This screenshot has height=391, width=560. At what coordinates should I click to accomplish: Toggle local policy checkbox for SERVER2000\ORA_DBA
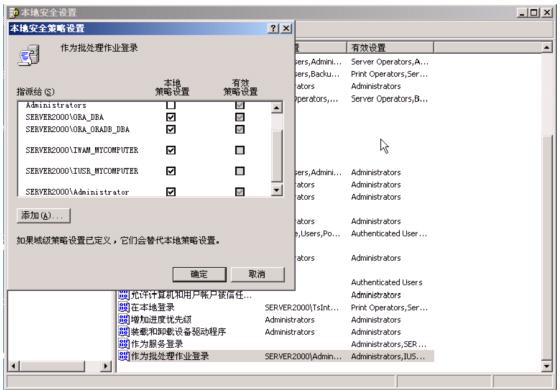pyautogui.click(x=171, y=117)
